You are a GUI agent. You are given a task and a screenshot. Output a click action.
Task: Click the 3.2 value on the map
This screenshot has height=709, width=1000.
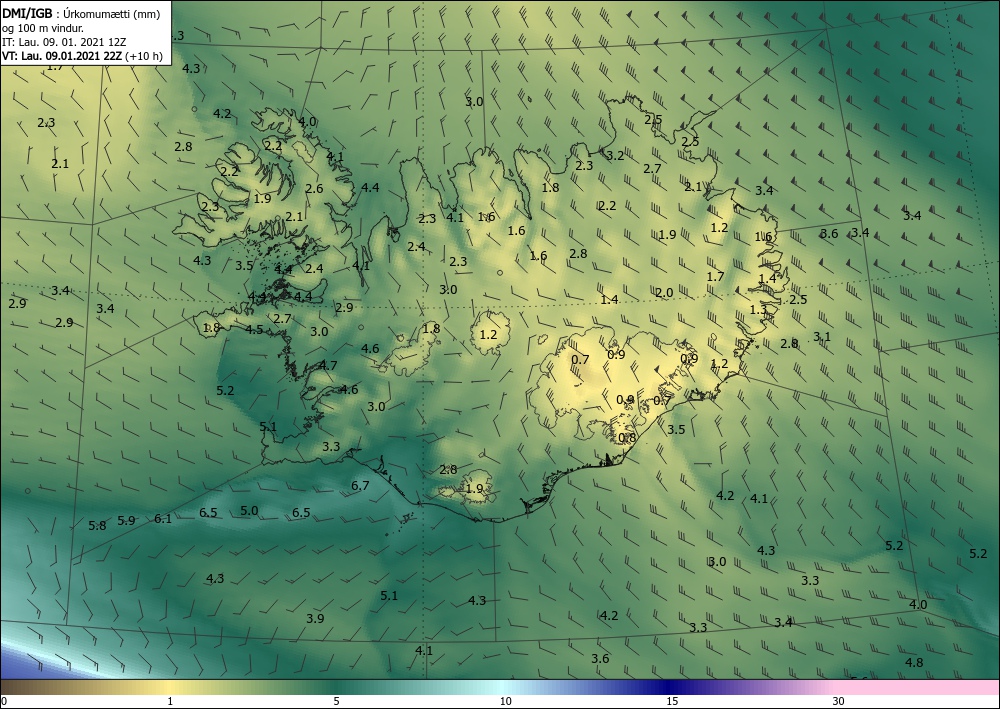coord(615,156)
